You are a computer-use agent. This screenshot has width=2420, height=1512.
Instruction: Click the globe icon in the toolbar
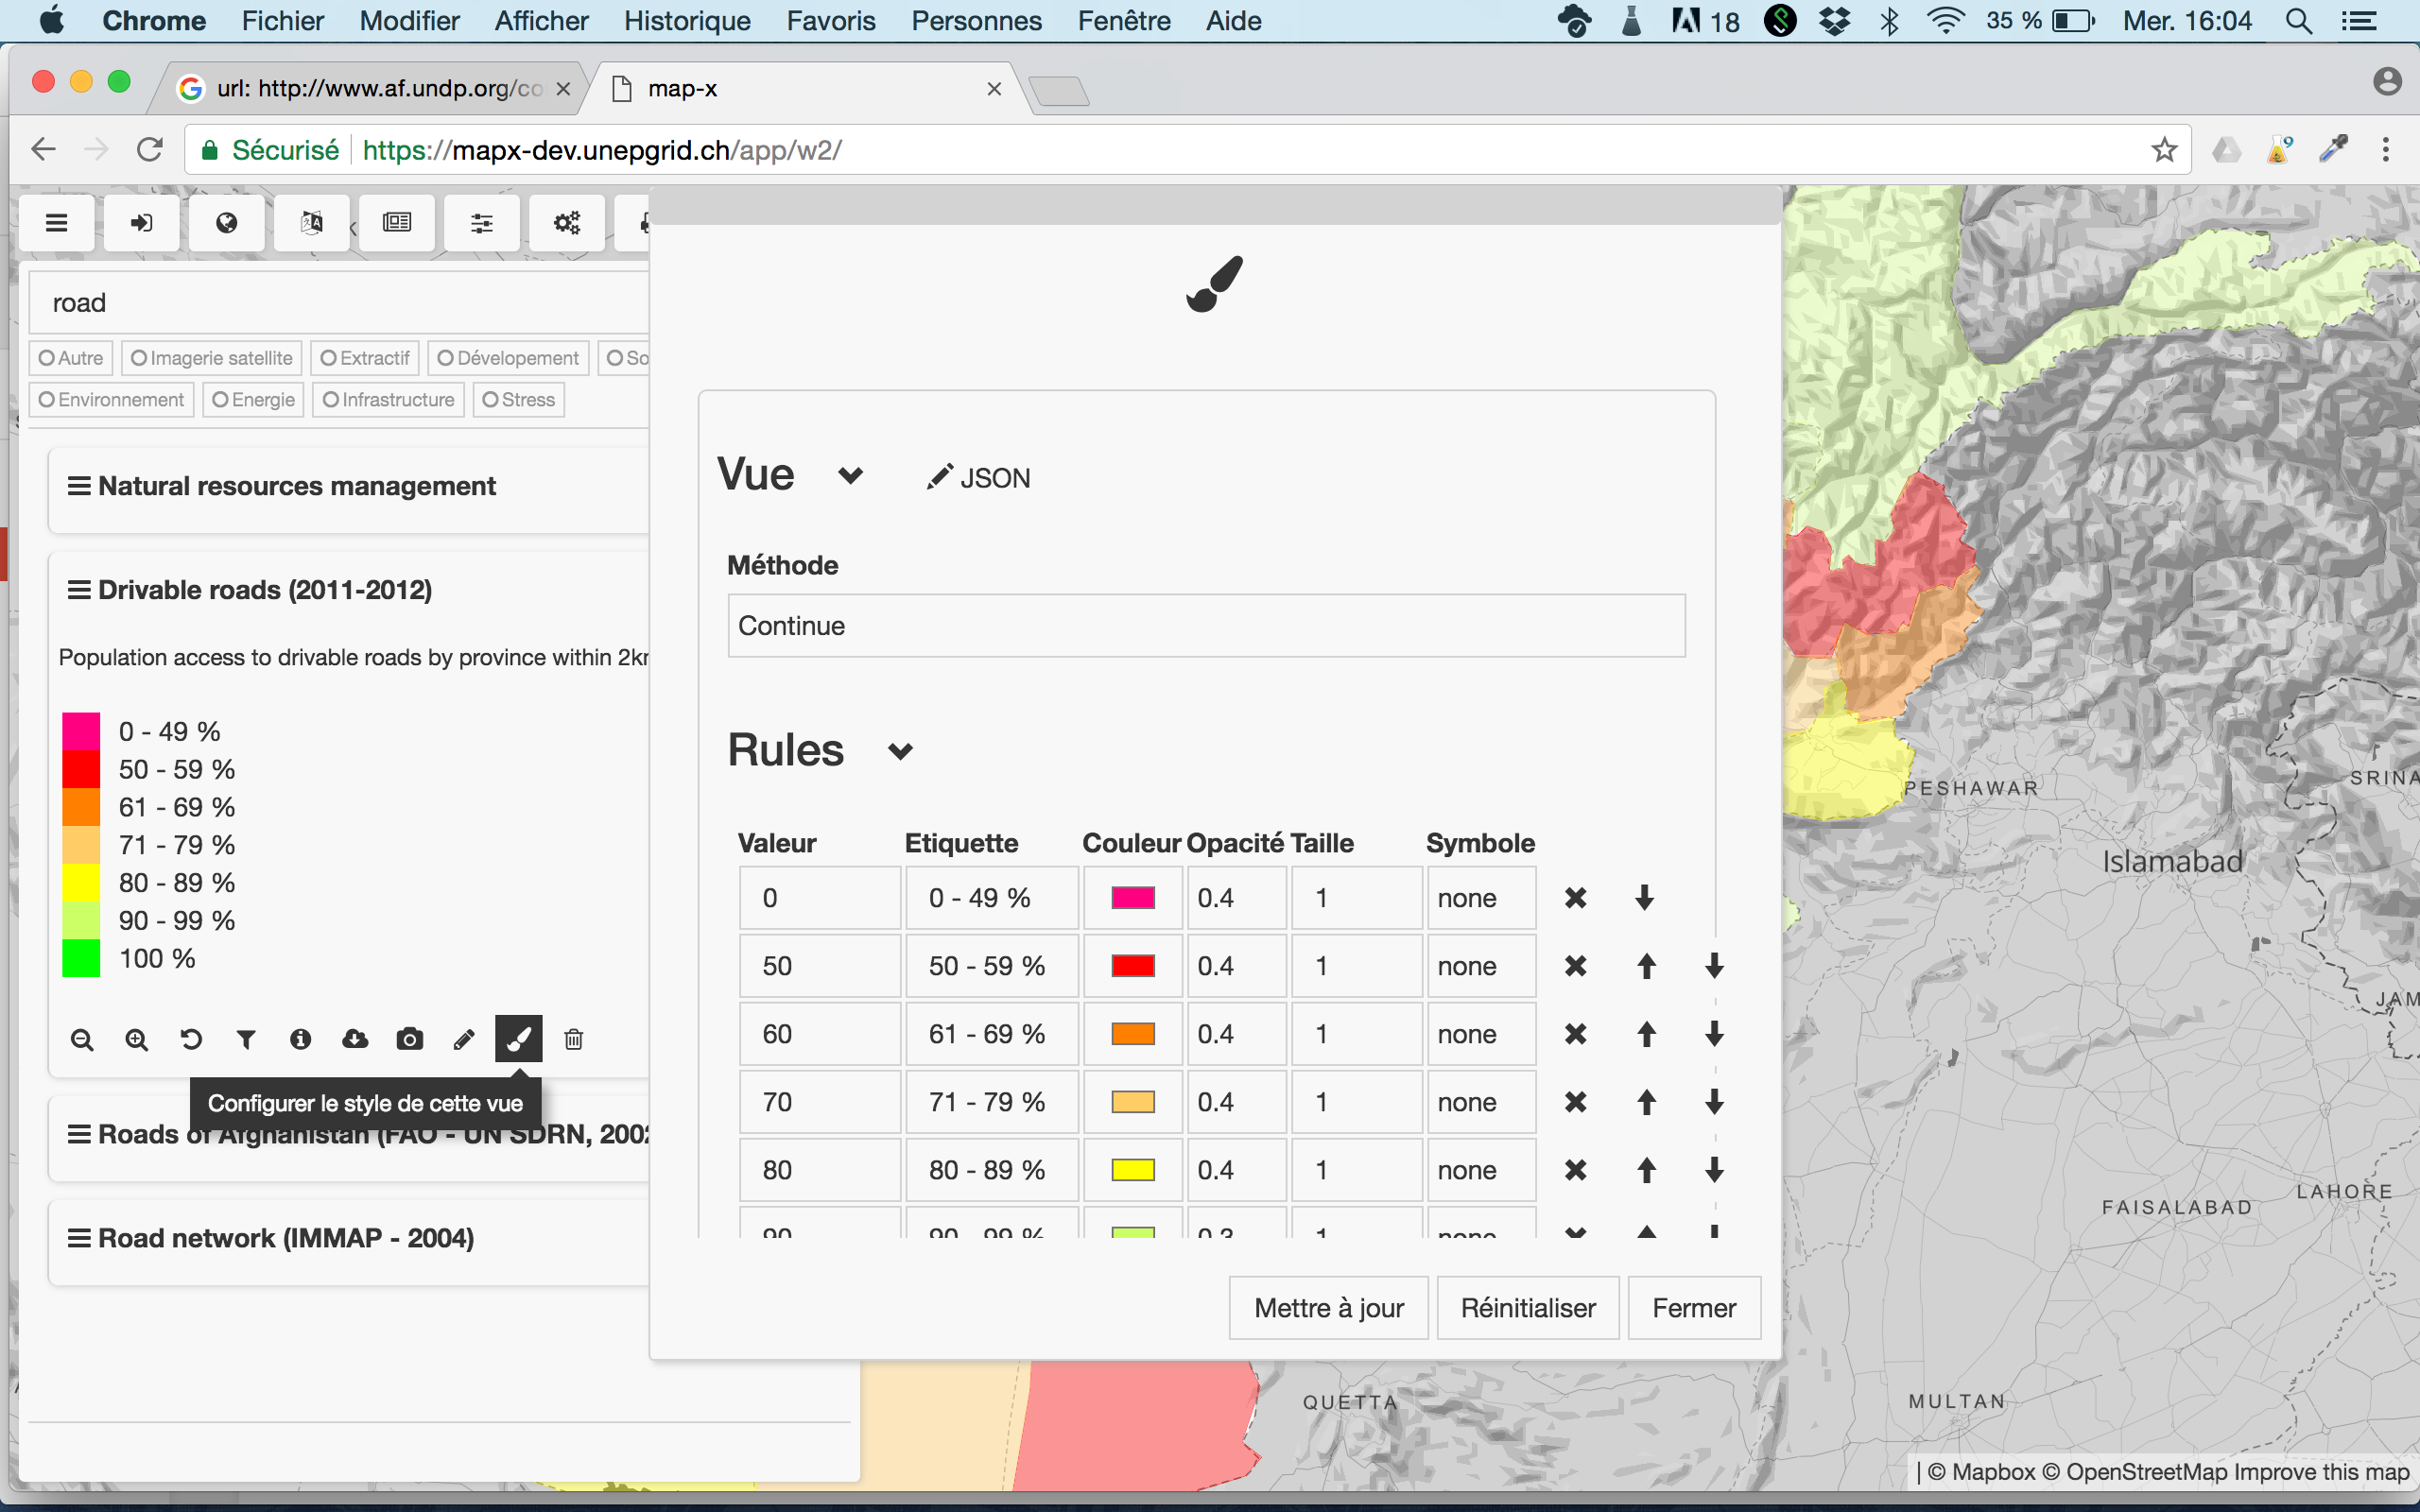click(225, 223)
